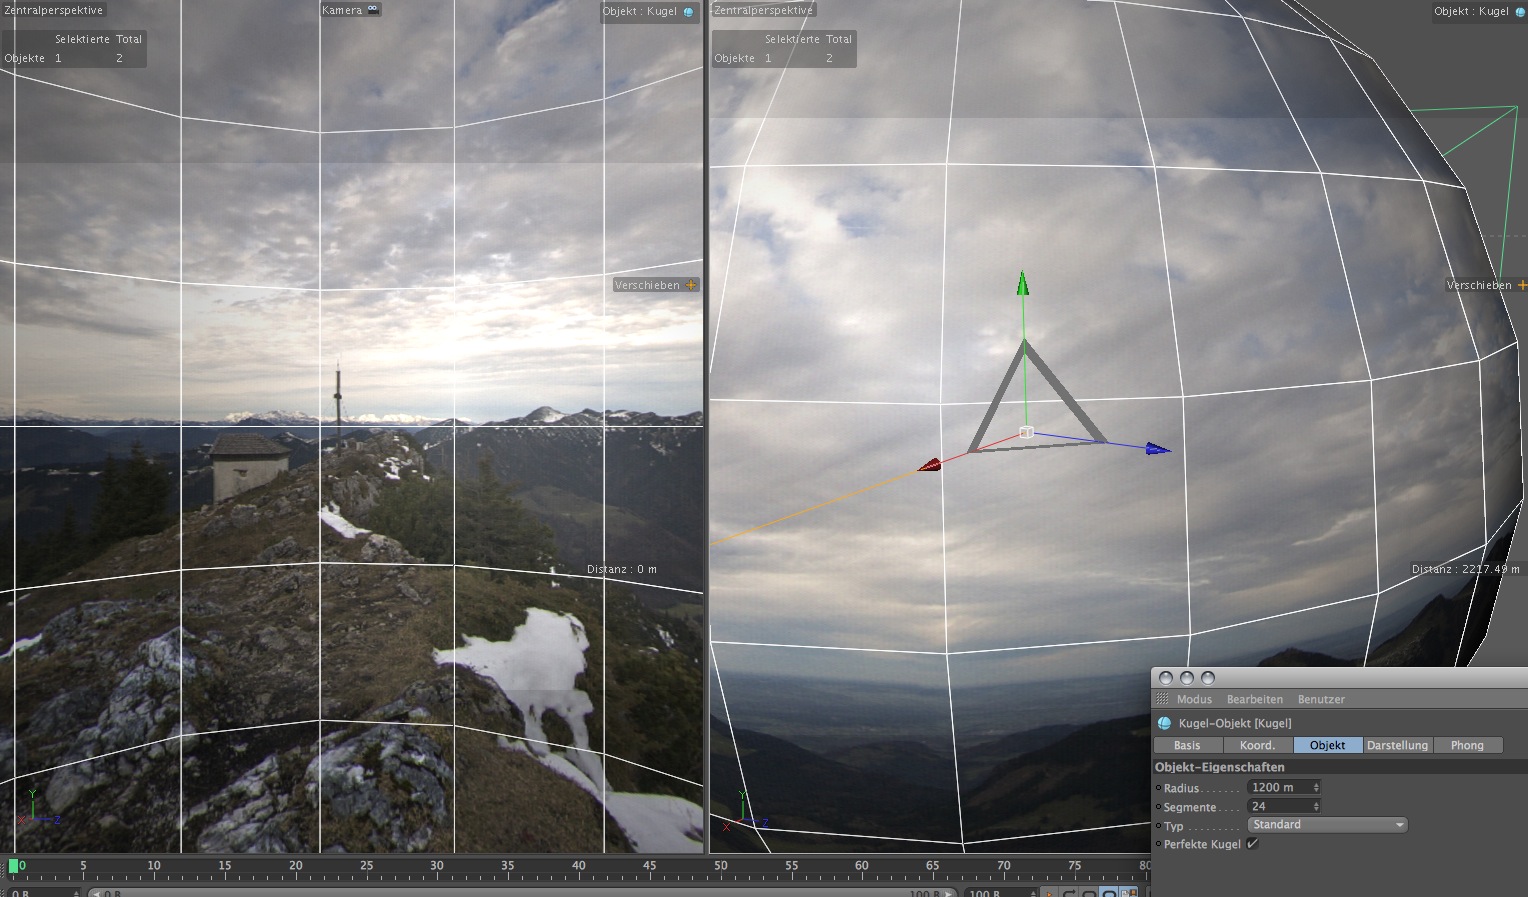This screenshot has height=897, width=1528.
Task: Click the Verschieben move icon in left viewport
Action: pos(690,285)
